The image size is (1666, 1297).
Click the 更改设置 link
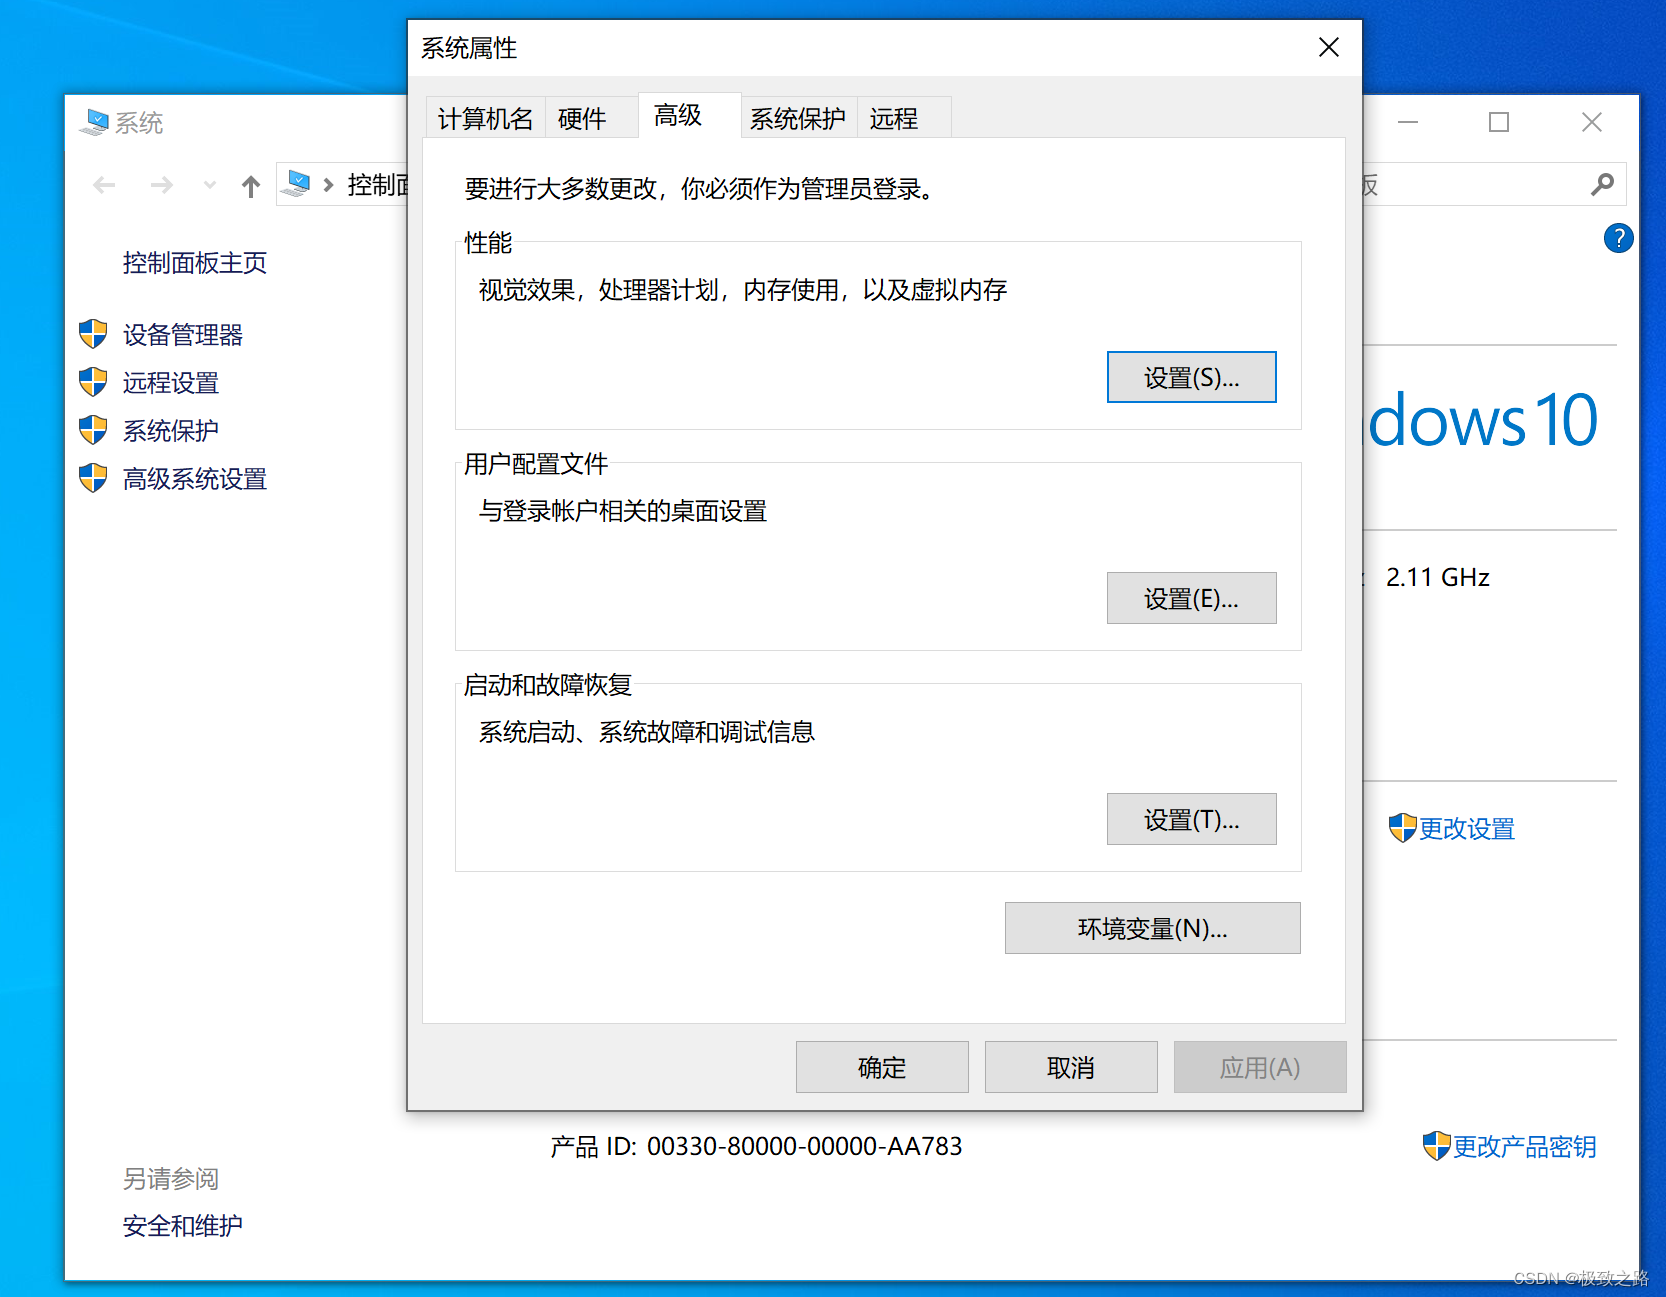point(1467,829)
